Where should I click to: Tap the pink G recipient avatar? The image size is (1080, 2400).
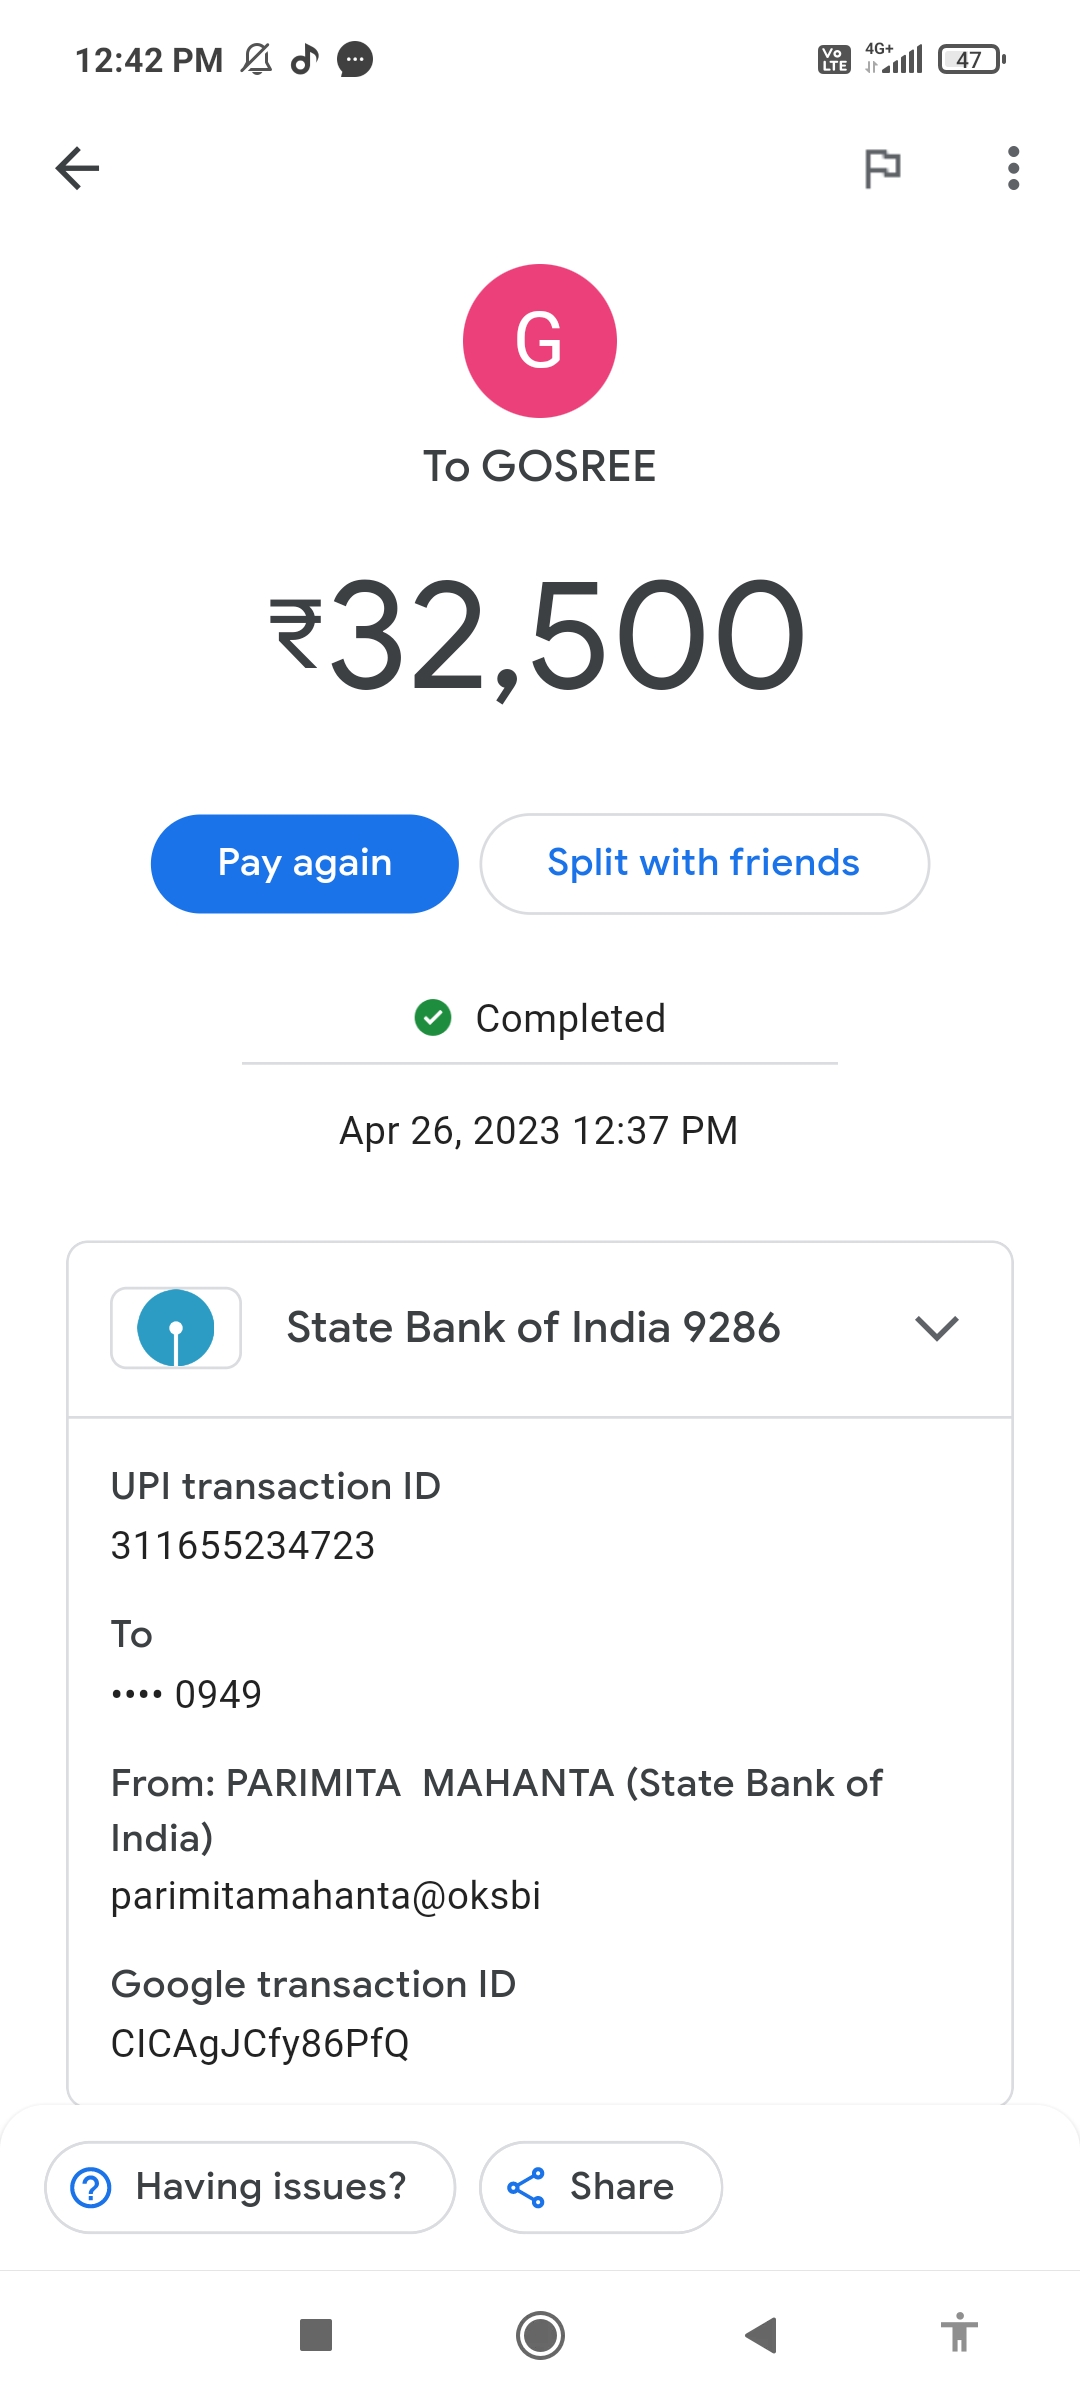[x=540, y=341]
